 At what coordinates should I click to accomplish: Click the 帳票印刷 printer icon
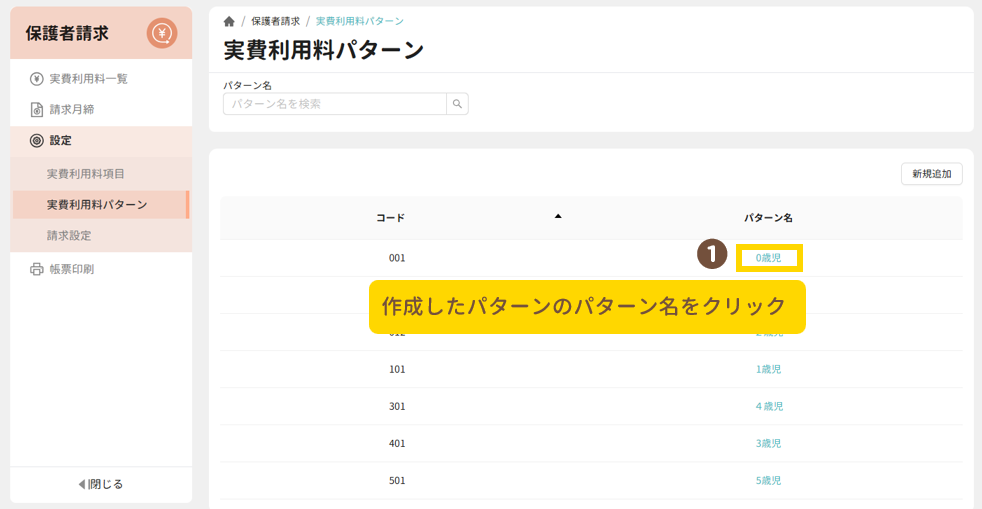[37, 269]
